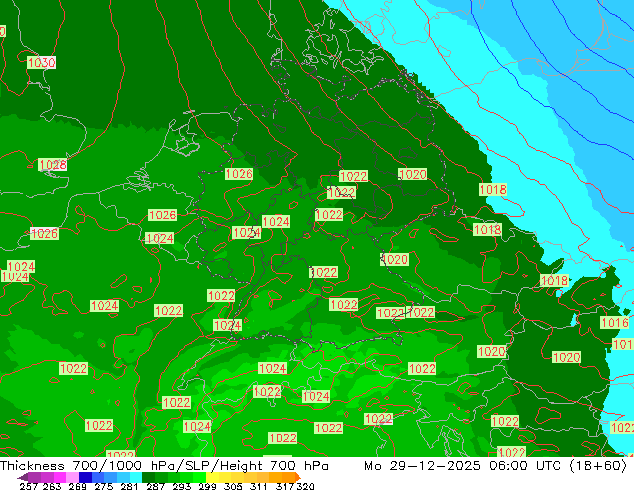Click the 1030 isobar pressure label
634x490 pixels.
pos(42,63)
